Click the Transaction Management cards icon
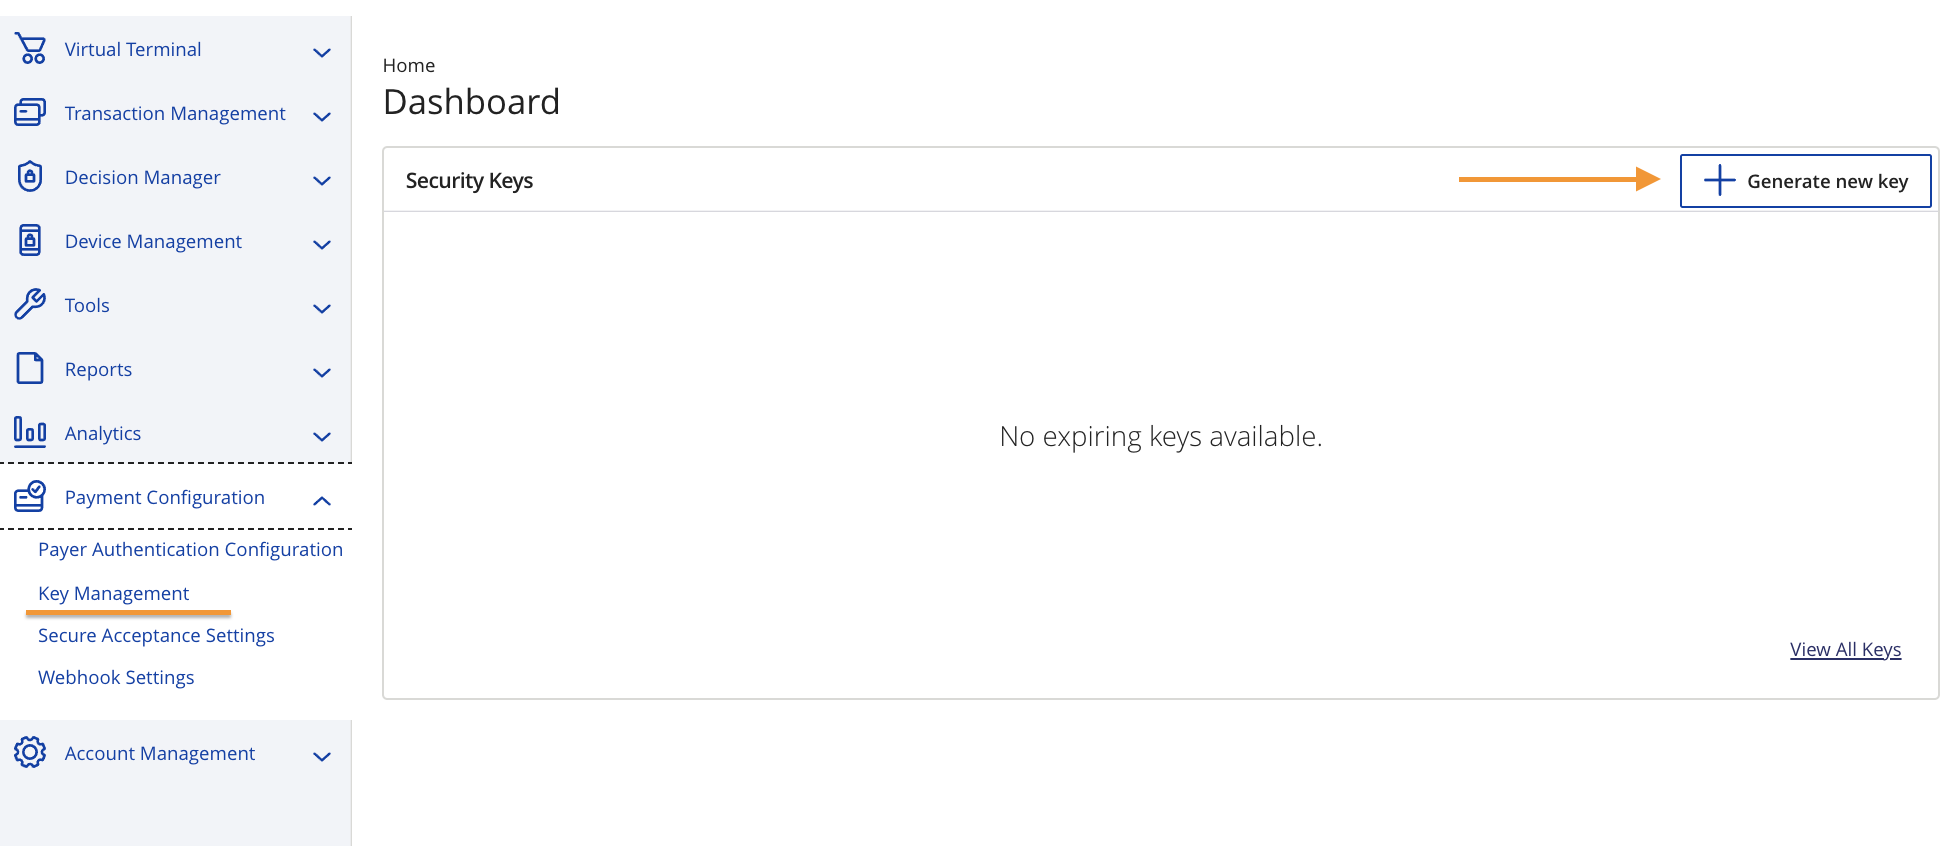 pos(30,113)
